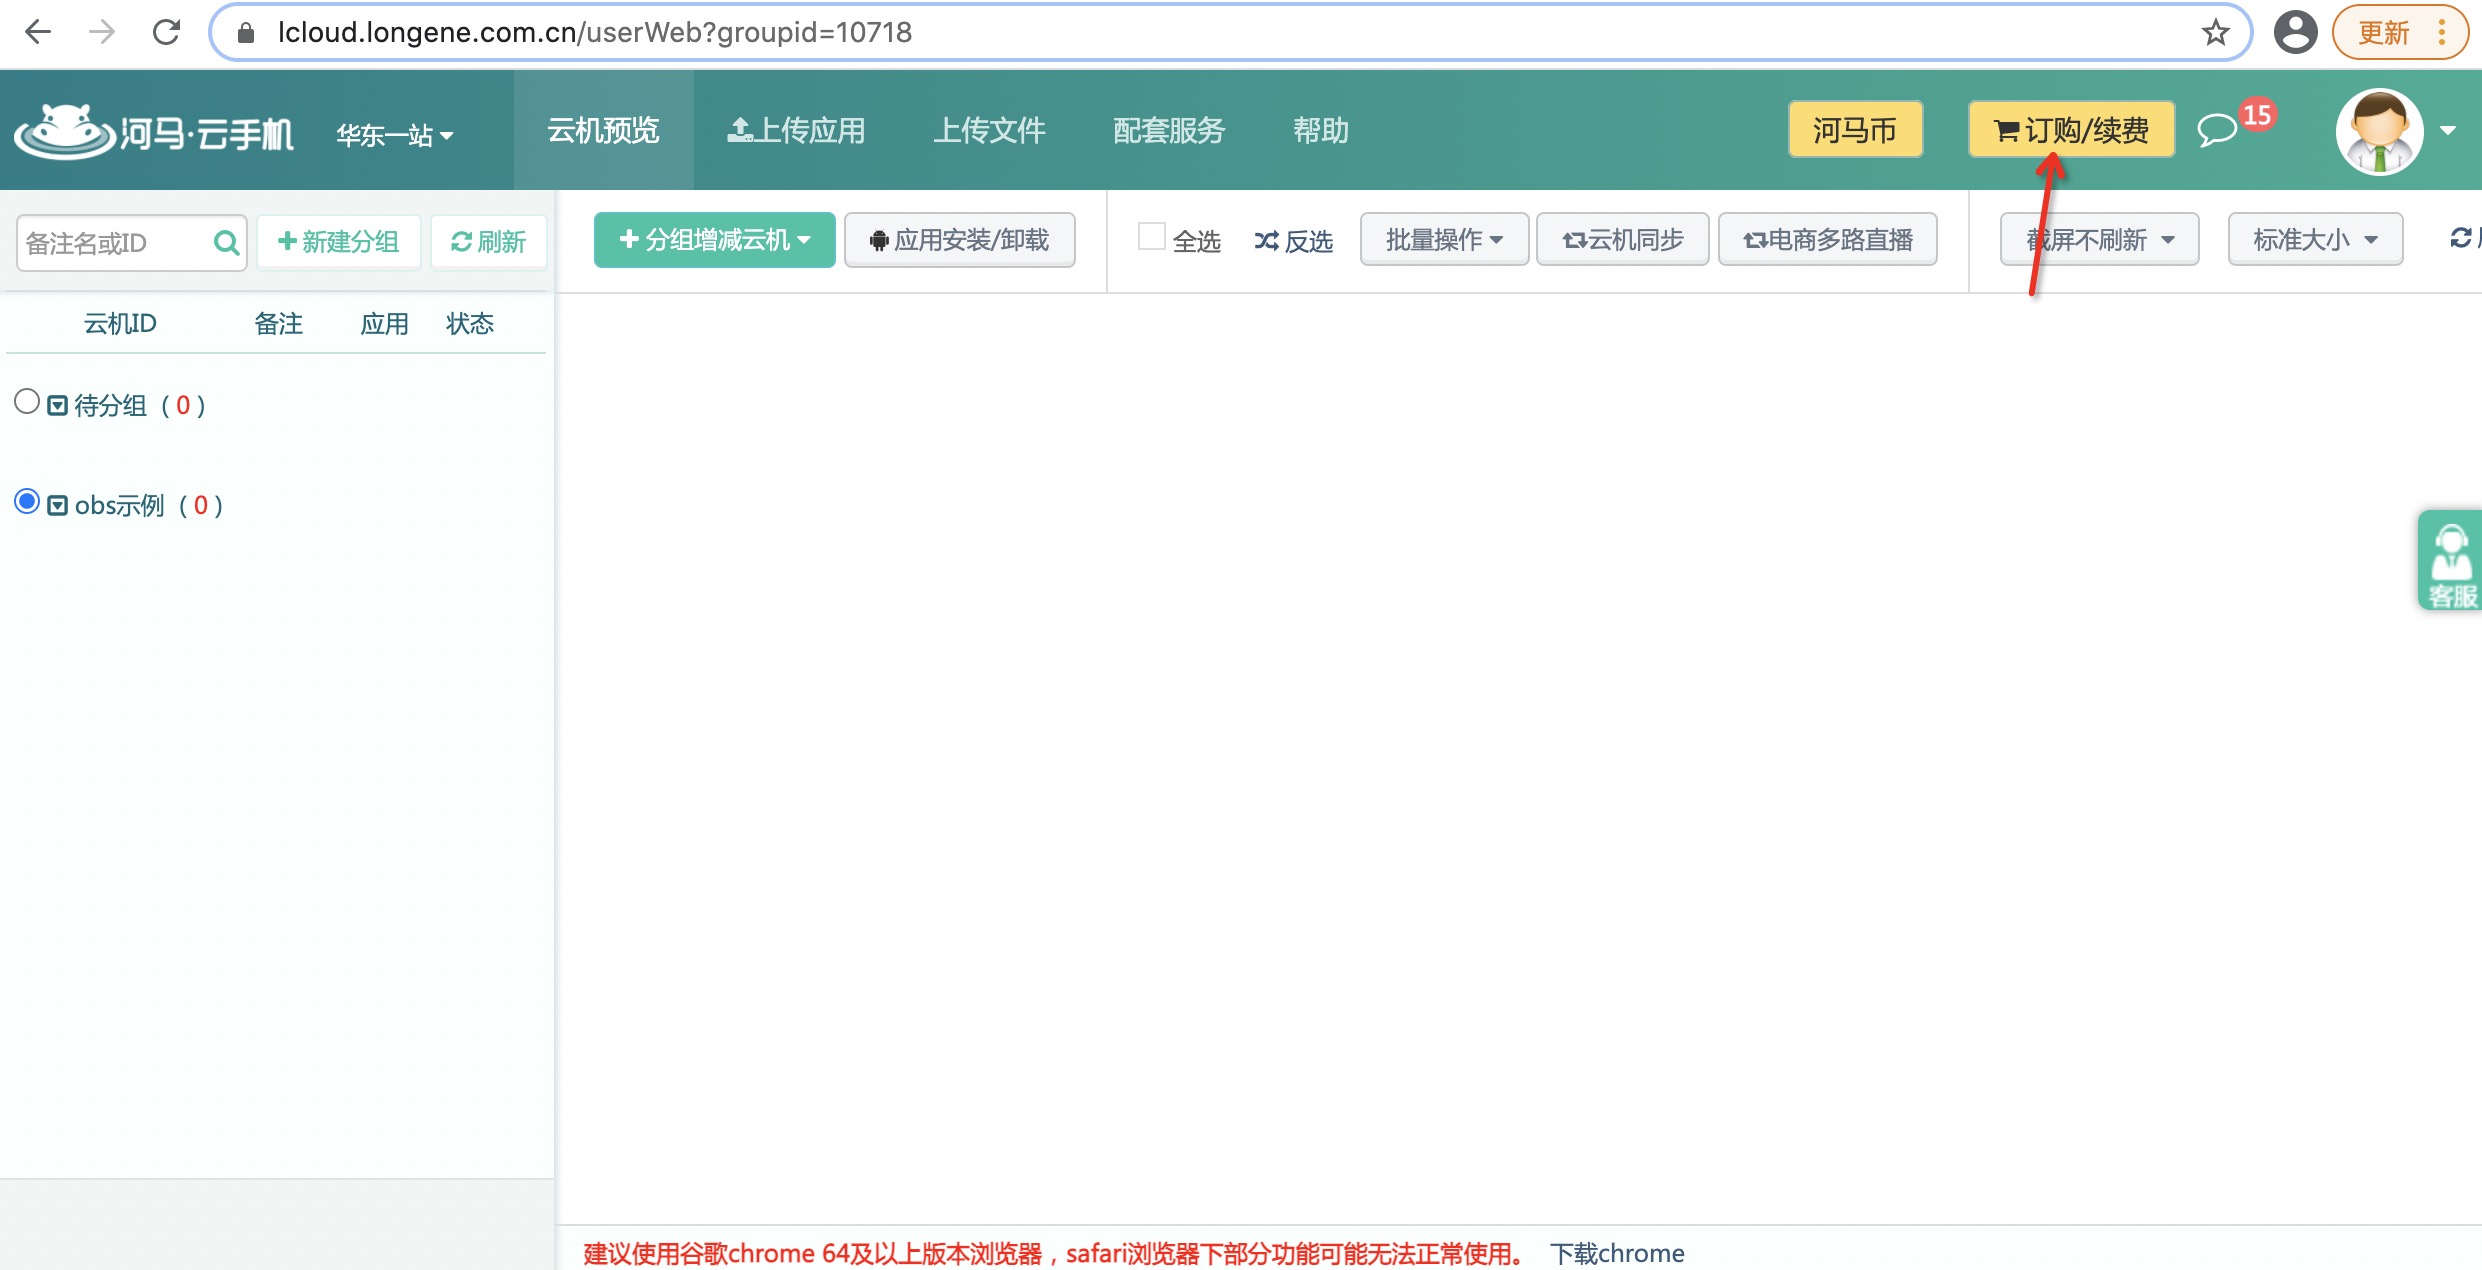Viewport: 2482px width, 1270px height.
Task: Click the 状态 column header
Action: click(470, 323)
